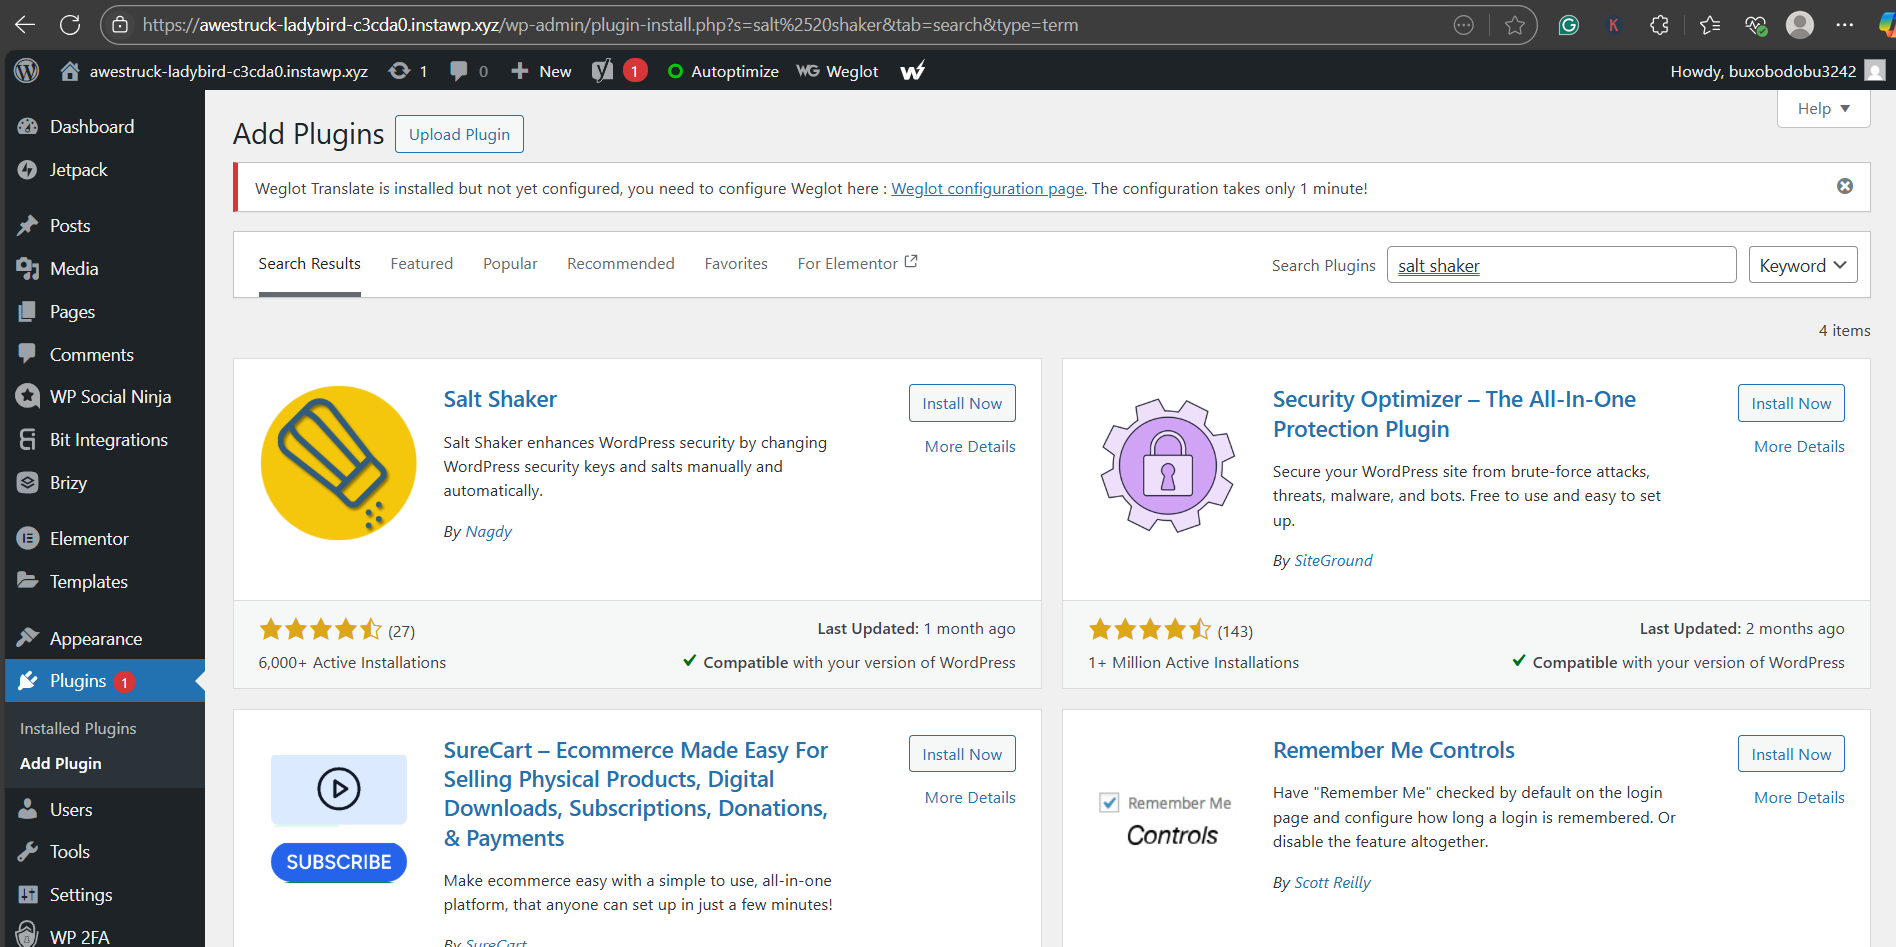Dismiss the Weglot notice
This screenshot has width=1896, height=947.
(x=1845, y=186)
